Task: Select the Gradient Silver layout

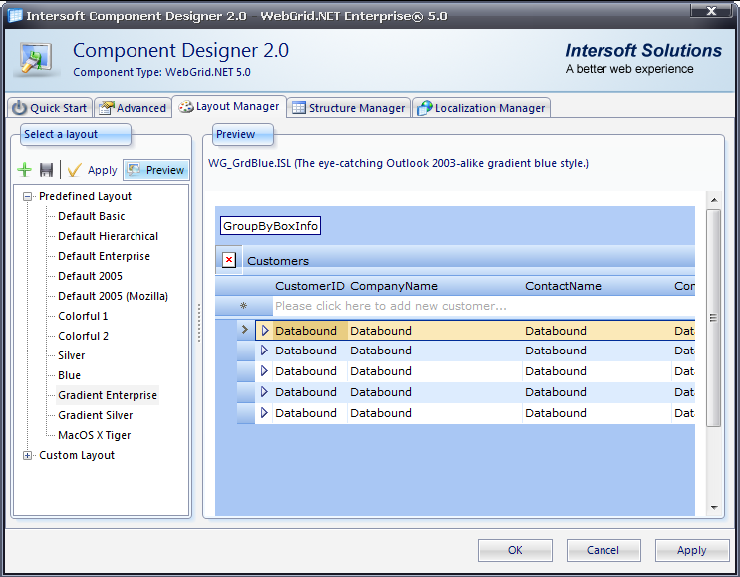Action: coord(95,415)
